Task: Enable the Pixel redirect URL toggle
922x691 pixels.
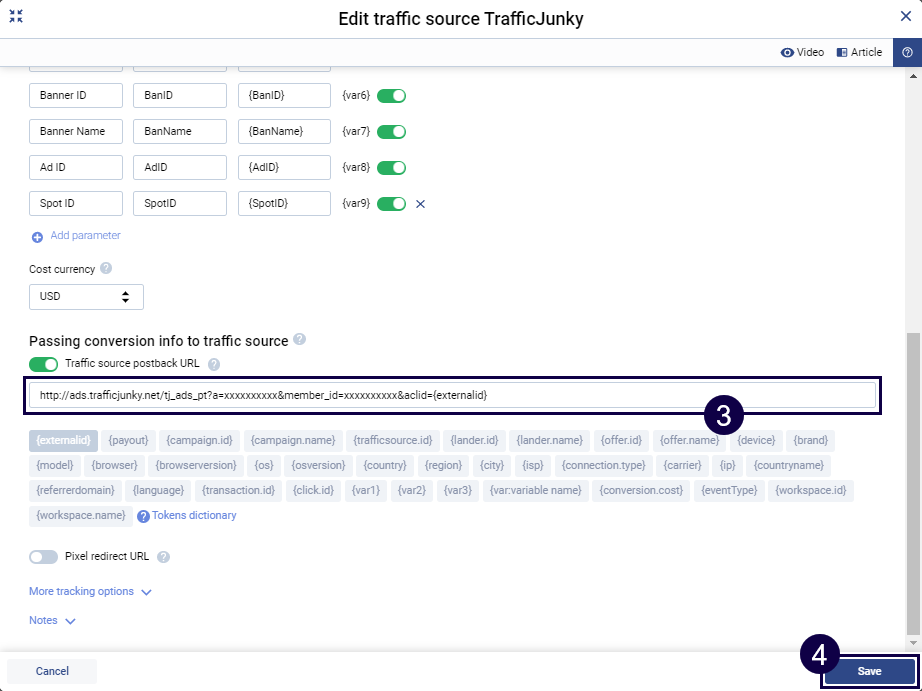Action: click(44, 557)
